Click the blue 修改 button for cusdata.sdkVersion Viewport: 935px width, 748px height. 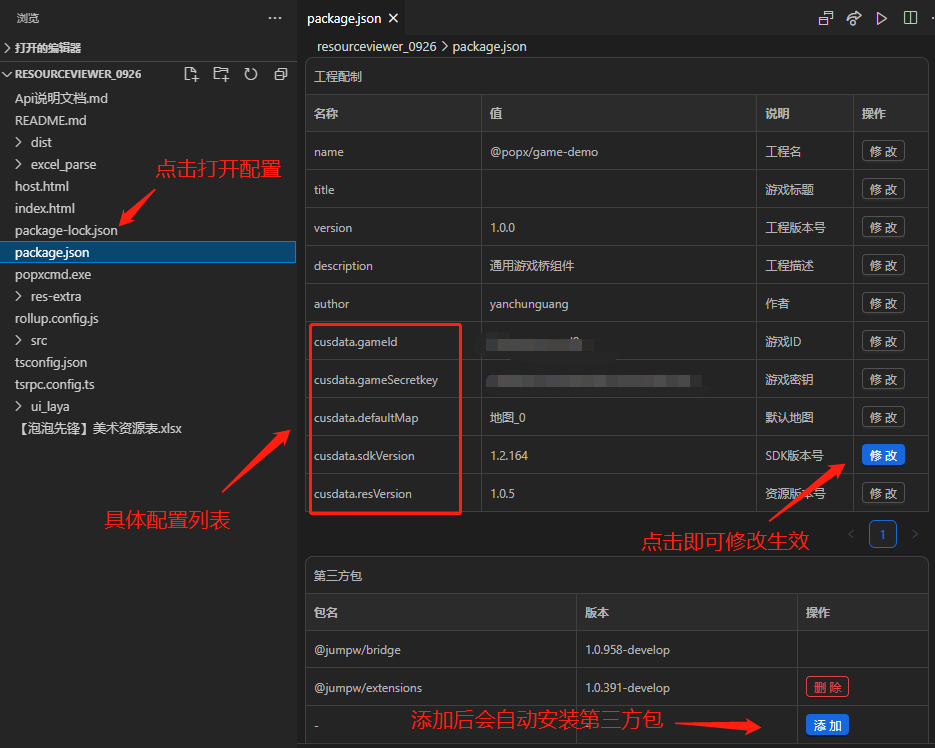(x=883, y=455)
